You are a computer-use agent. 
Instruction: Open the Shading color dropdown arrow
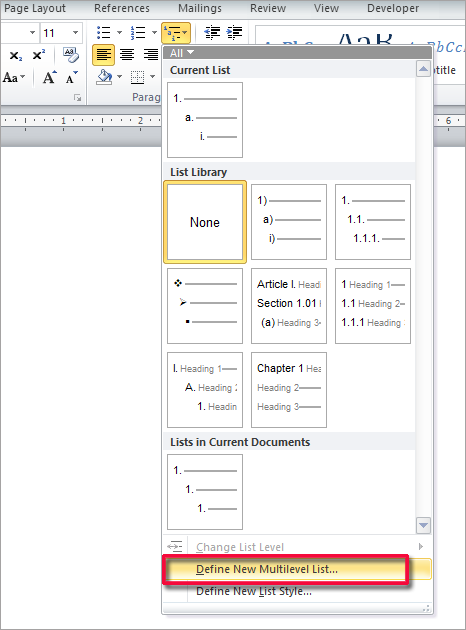coord(119,76)
